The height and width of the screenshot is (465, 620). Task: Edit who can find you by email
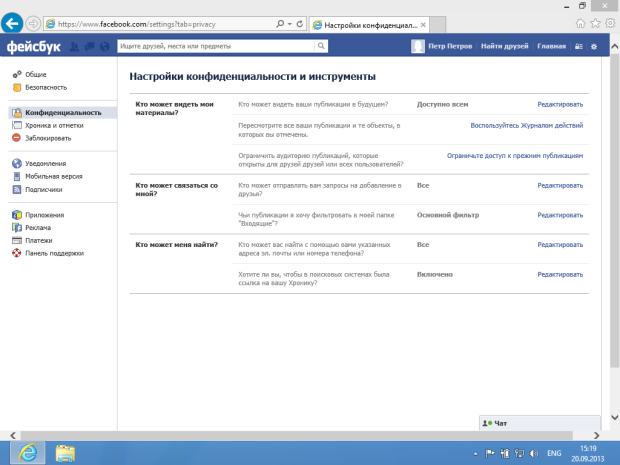560,245
